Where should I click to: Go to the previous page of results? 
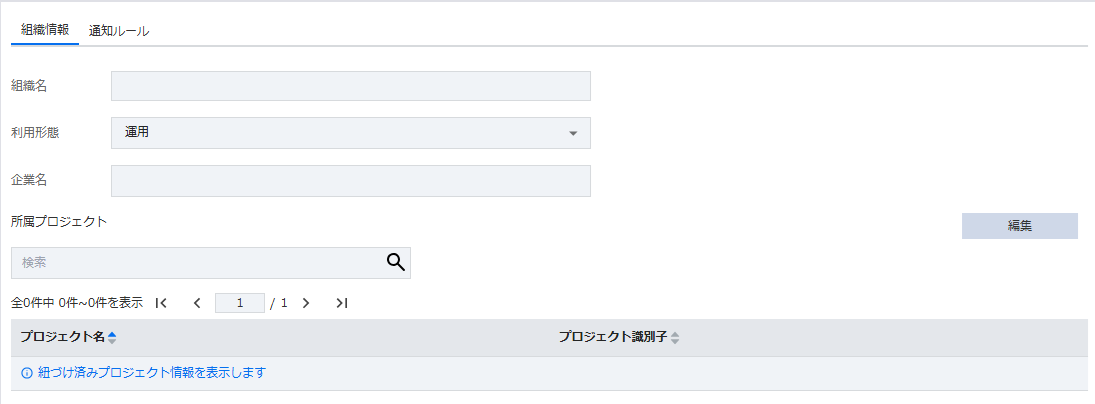(197, 302)
